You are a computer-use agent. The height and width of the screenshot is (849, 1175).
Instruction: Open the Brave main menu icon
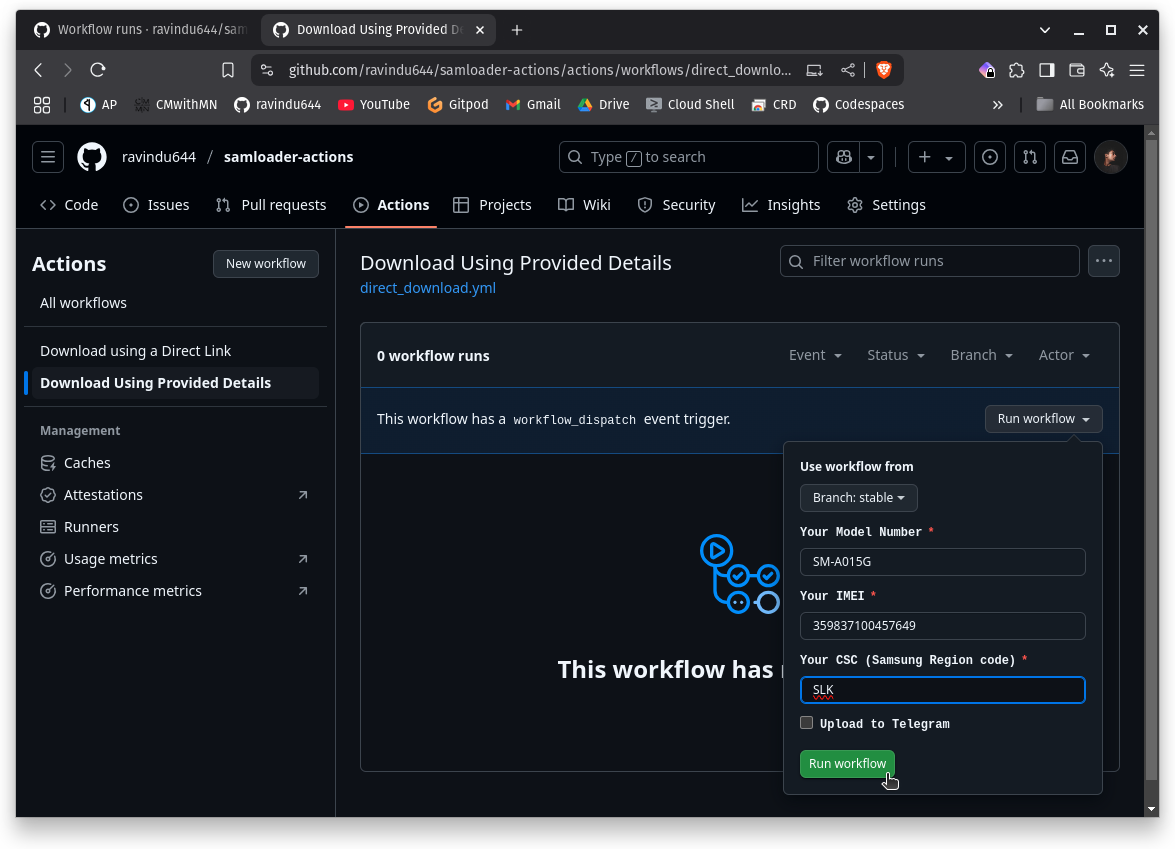point(1137,70)
